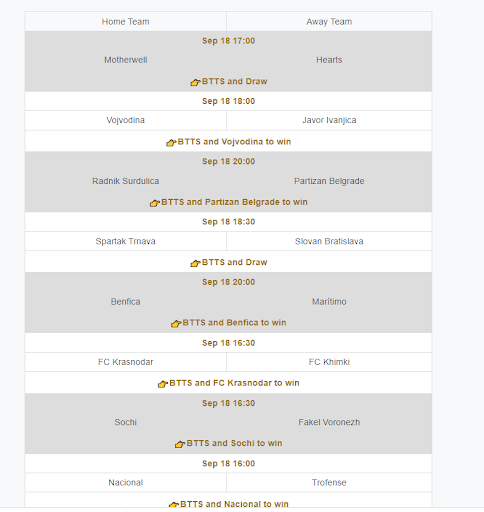The height and width of the screenshot is (512, 484).
Task: Click the Javor Ivanjica team cell
Action: [x=329, y=120]
